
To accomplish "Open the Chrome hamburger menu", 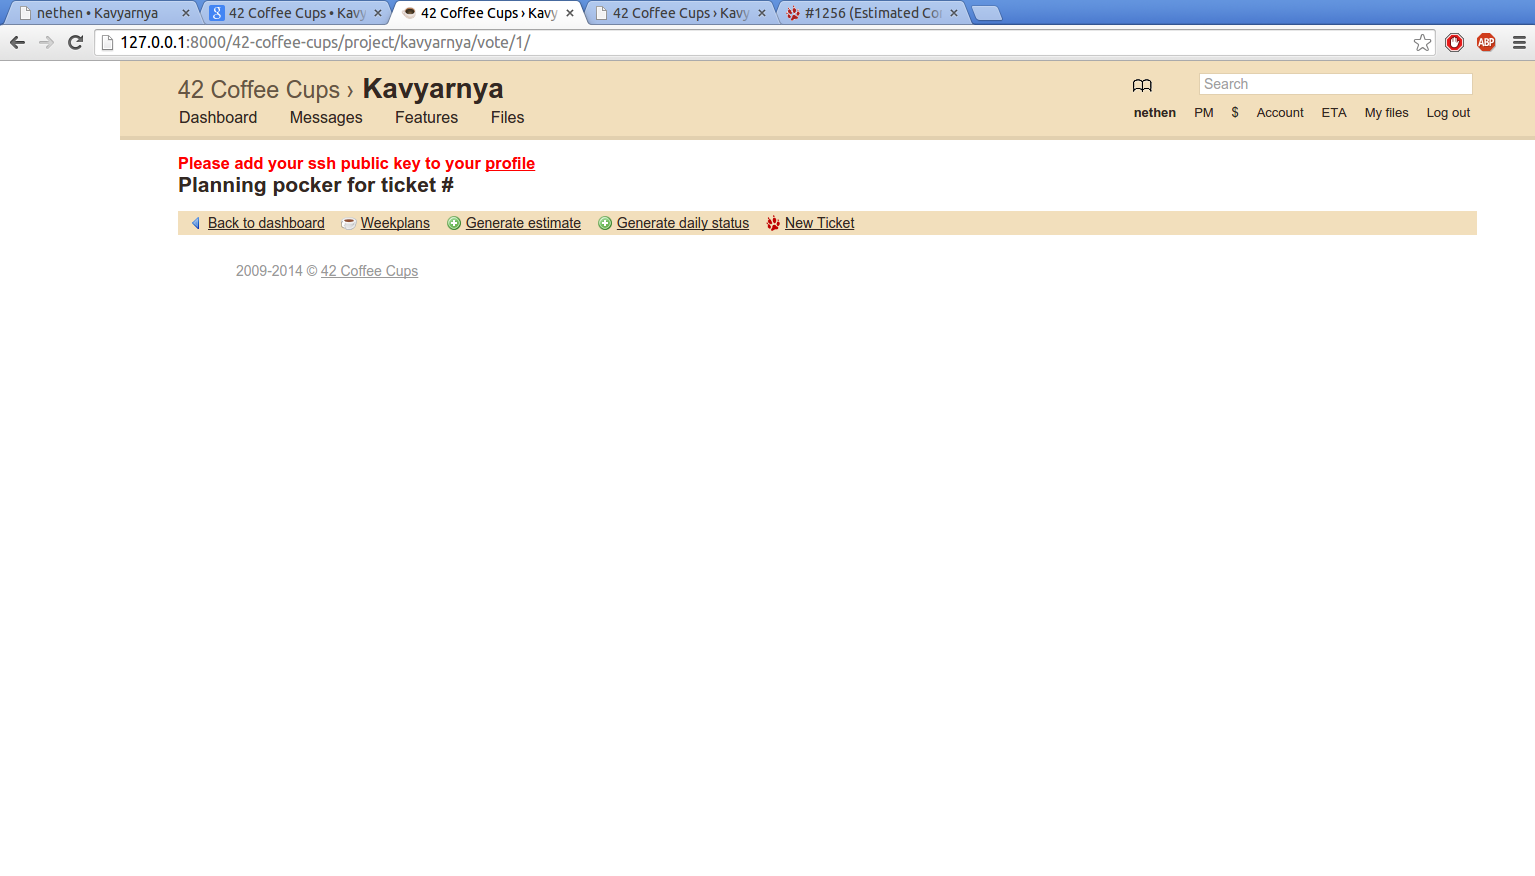I will pyautogui.click(x=1519, y=42).
